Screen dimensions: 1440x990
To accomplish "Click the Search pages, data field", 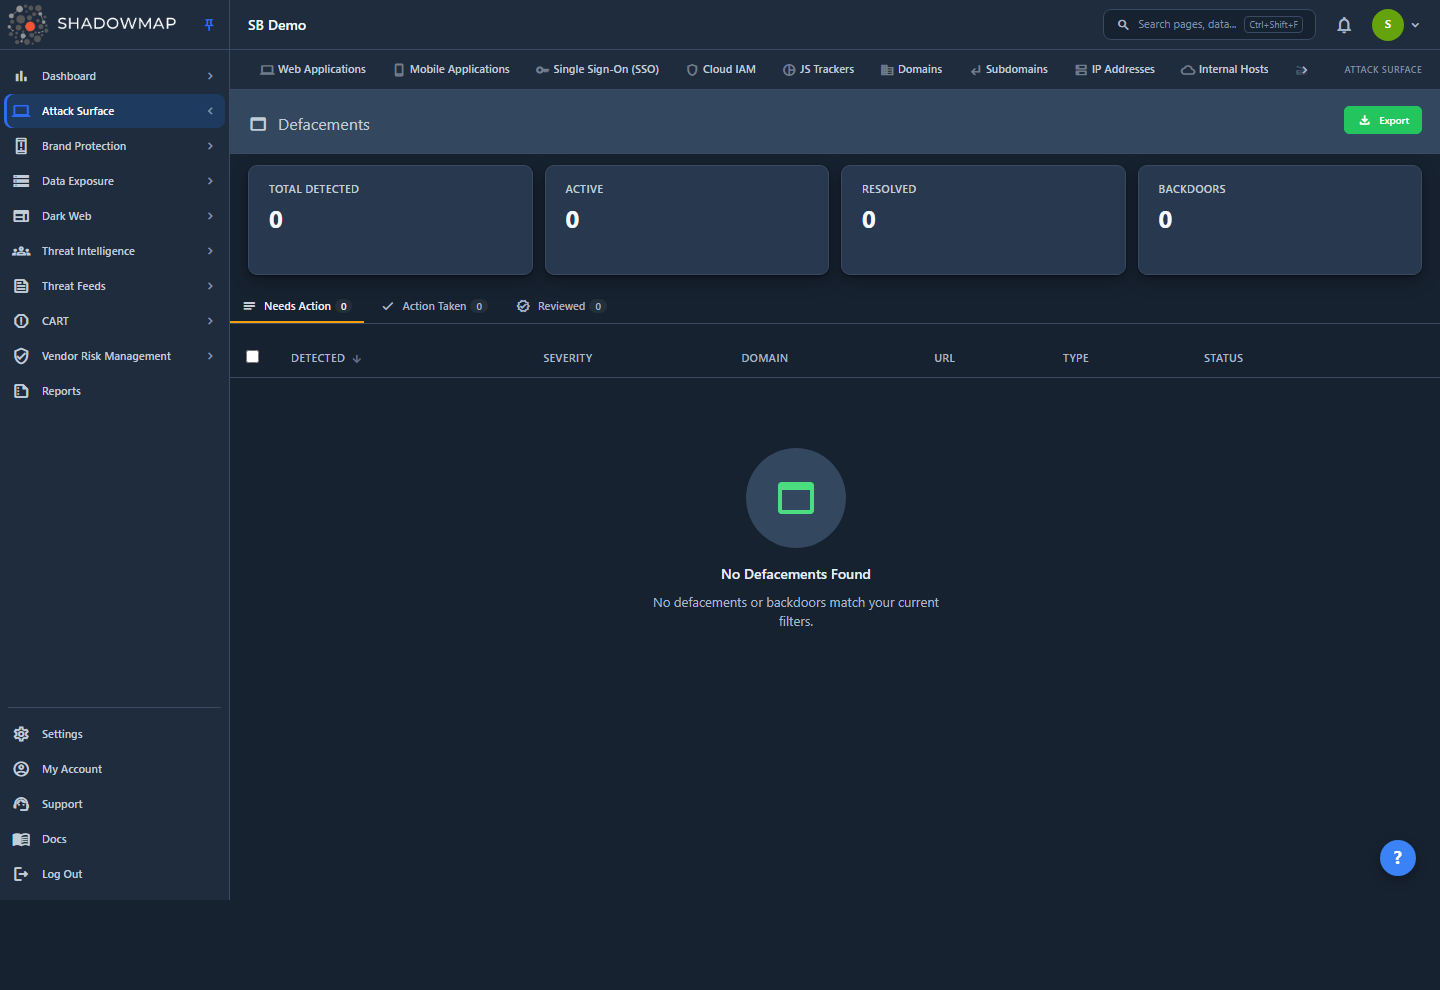I will tap(1209, 25).
